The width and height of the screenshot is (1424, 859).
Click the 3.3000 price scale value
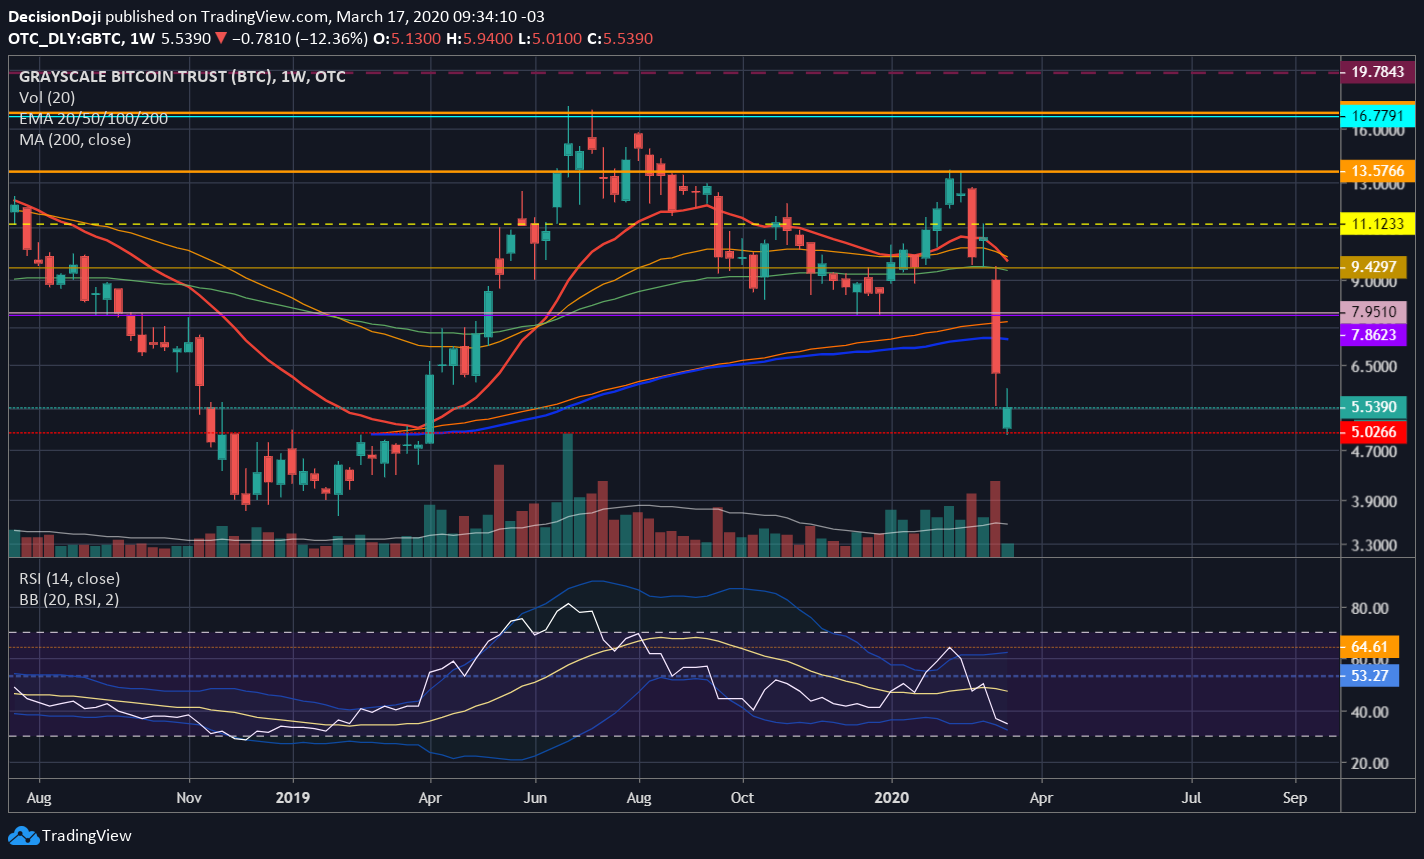1374,546
